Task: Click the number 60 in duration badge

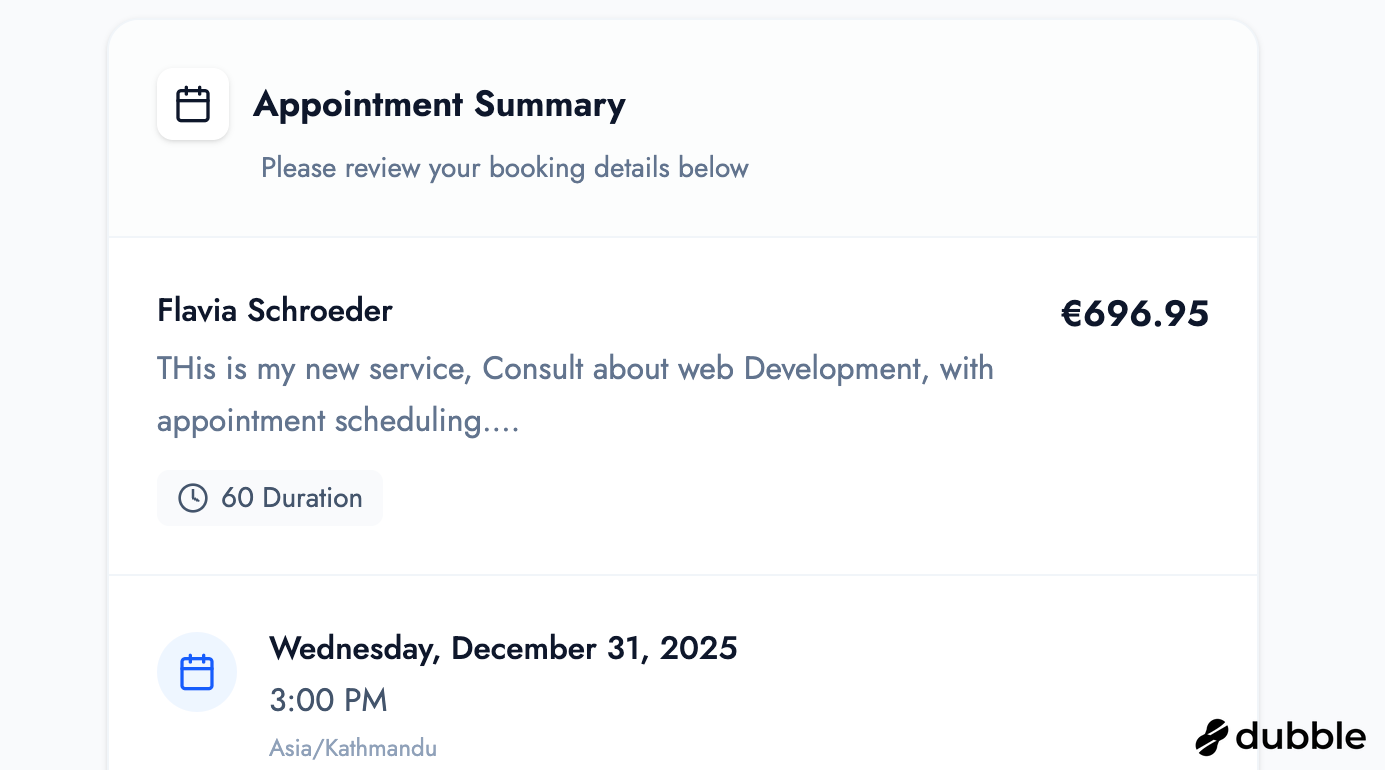Action: click(237, 498)
